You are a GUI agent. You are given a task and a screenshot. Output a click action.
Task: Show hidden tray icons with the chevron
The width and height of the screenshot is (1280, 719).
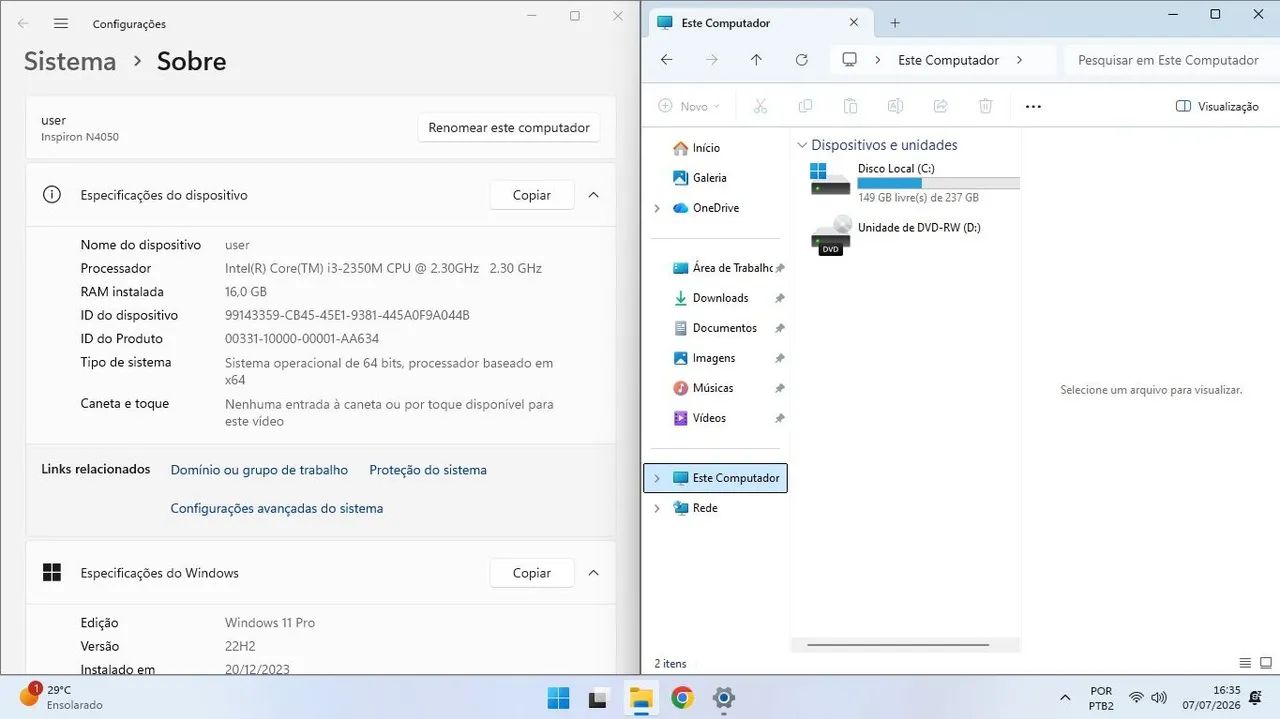(1065, 697)
